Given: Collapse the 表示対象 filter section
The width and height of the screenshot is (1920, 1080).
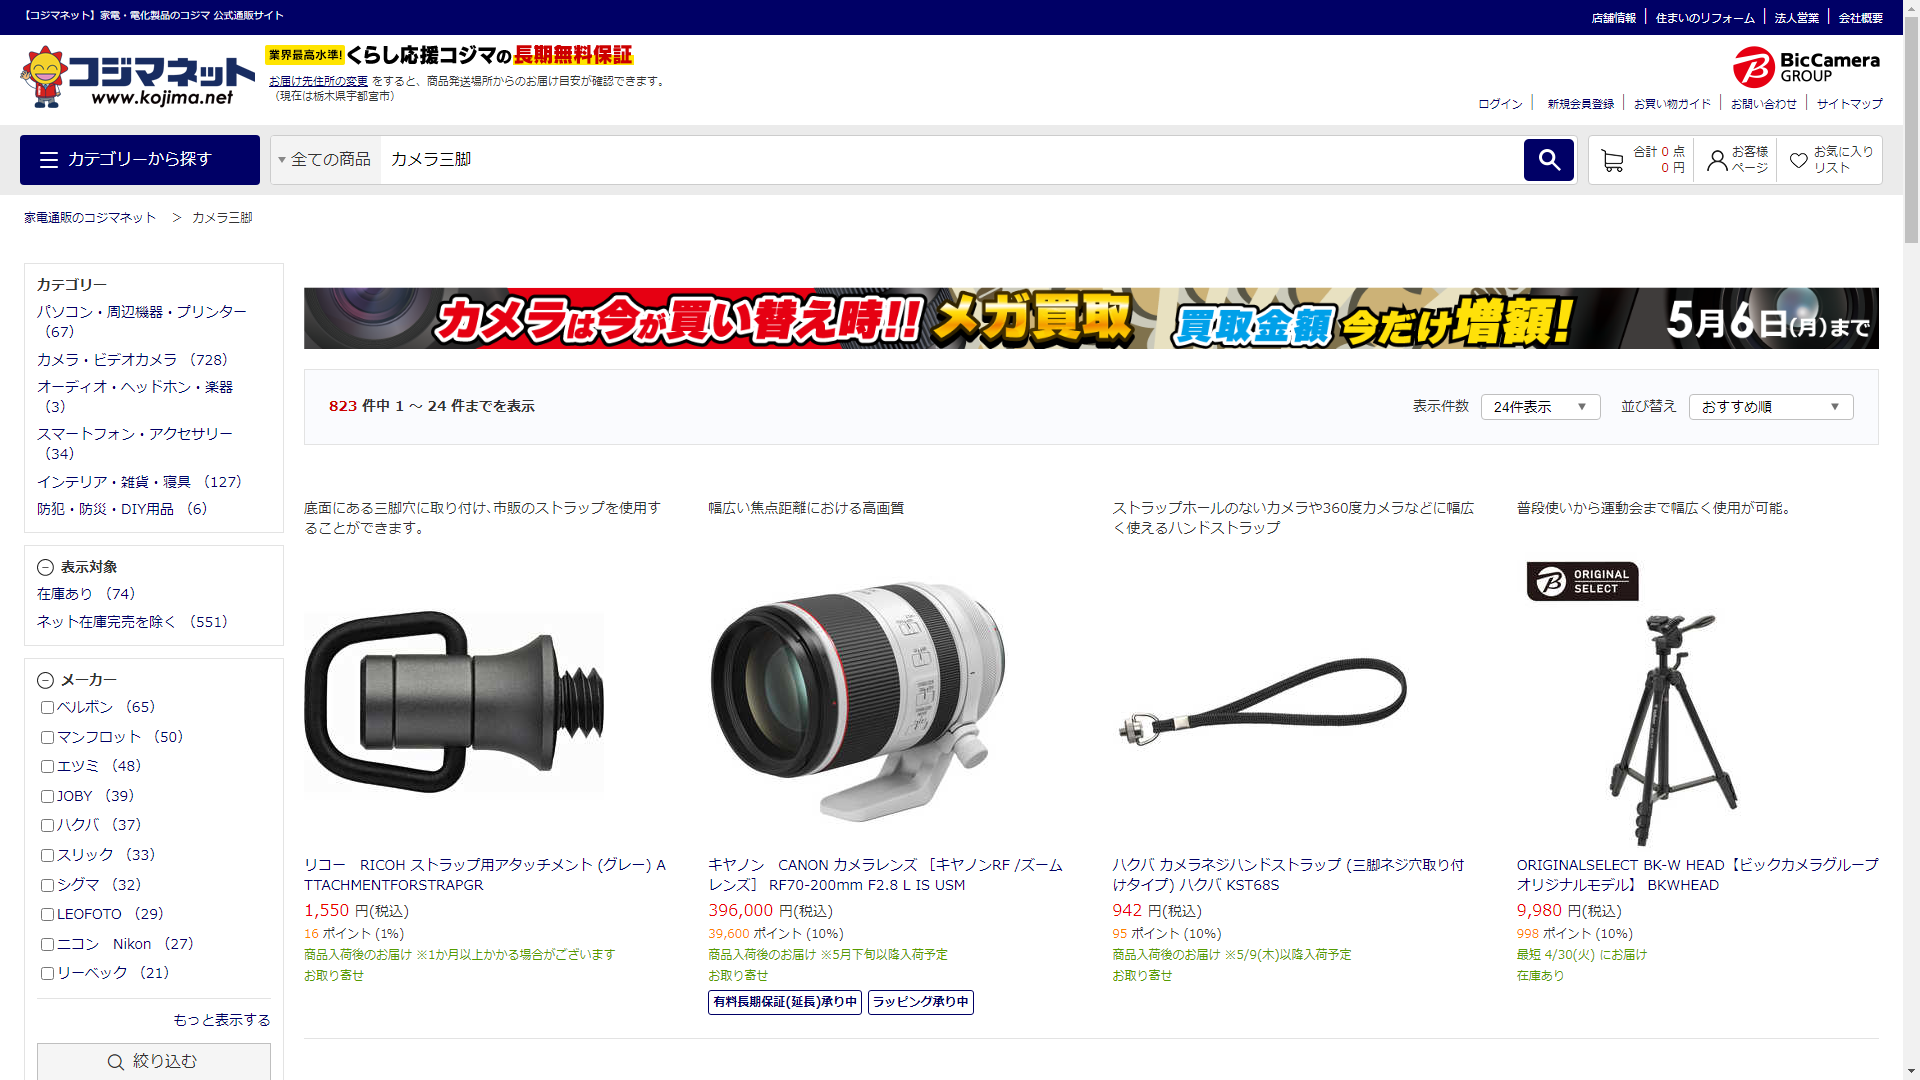Looking at the screenshot, I should click(45, 568).
